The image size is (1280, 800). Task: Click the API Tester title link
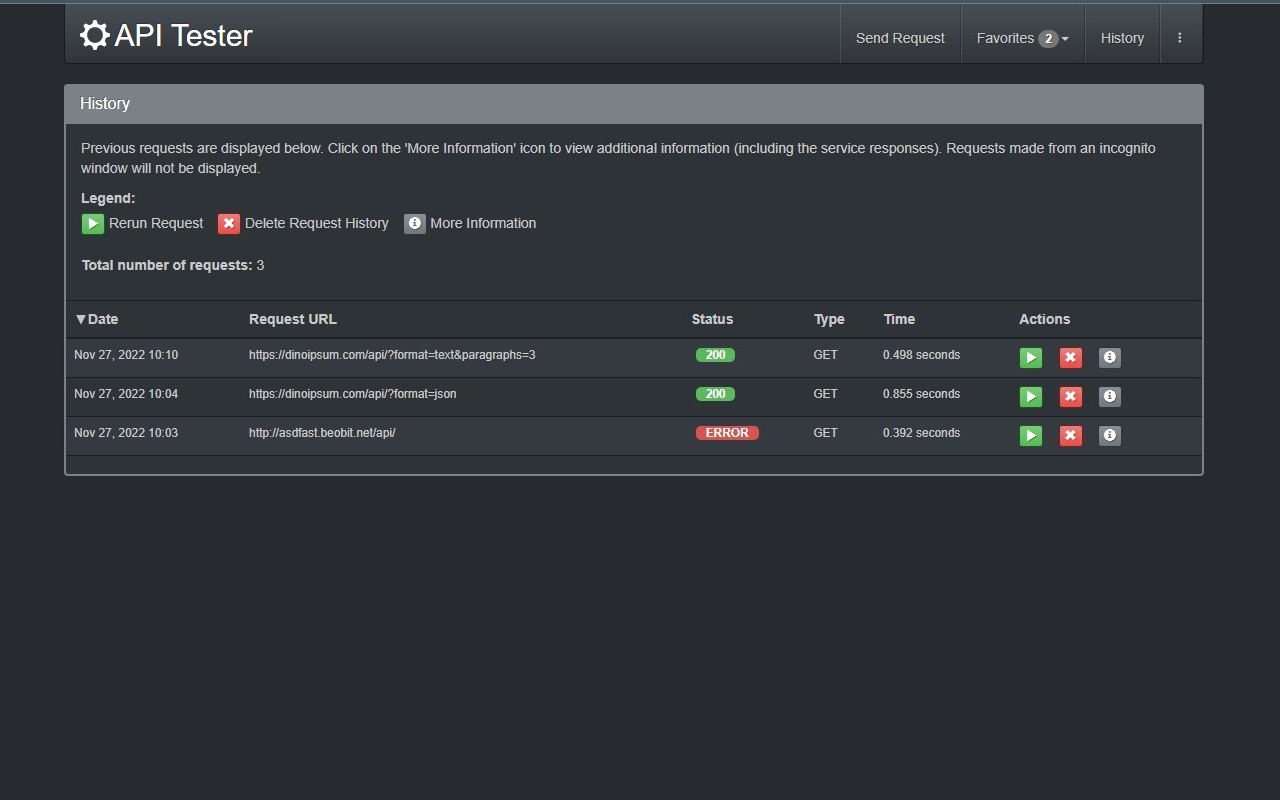click(x=165, y=34)
